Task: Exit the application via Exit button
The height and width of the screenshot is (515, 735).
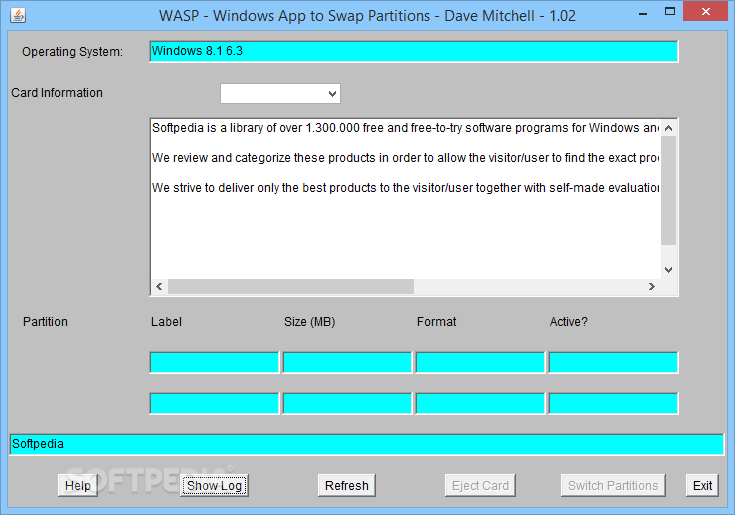Action: pyautogui.click(x=702, y=485)
